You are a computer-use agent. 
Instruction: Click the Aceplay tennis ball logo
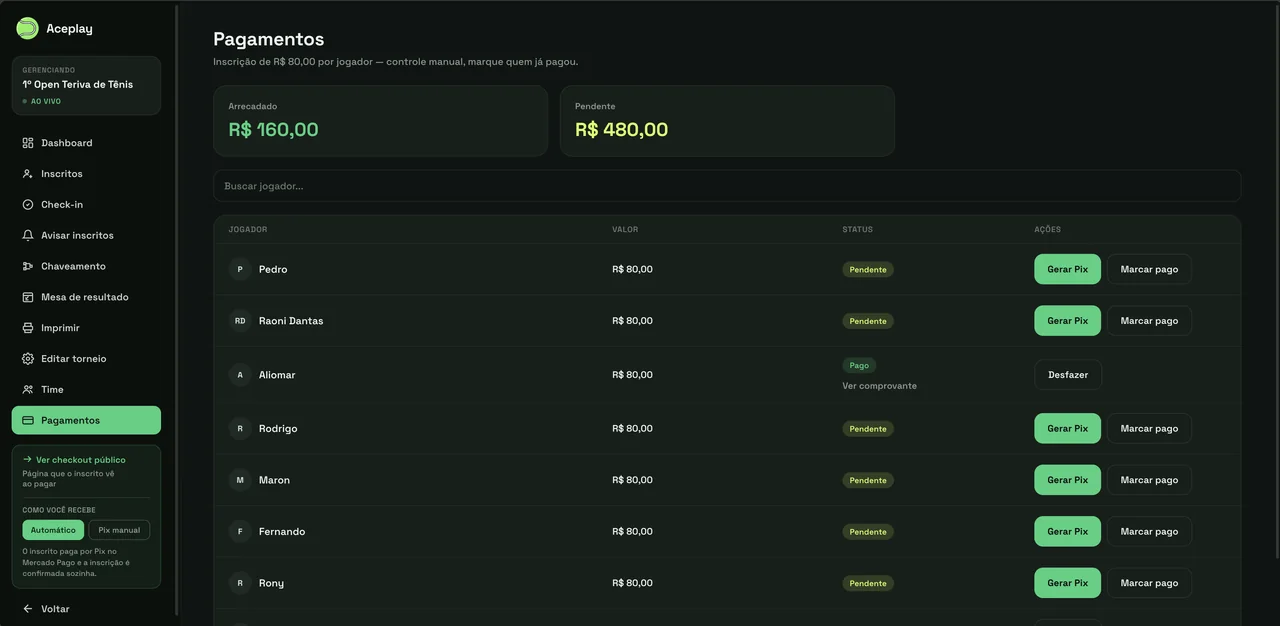pyautogui.click(x=27, y=28)
